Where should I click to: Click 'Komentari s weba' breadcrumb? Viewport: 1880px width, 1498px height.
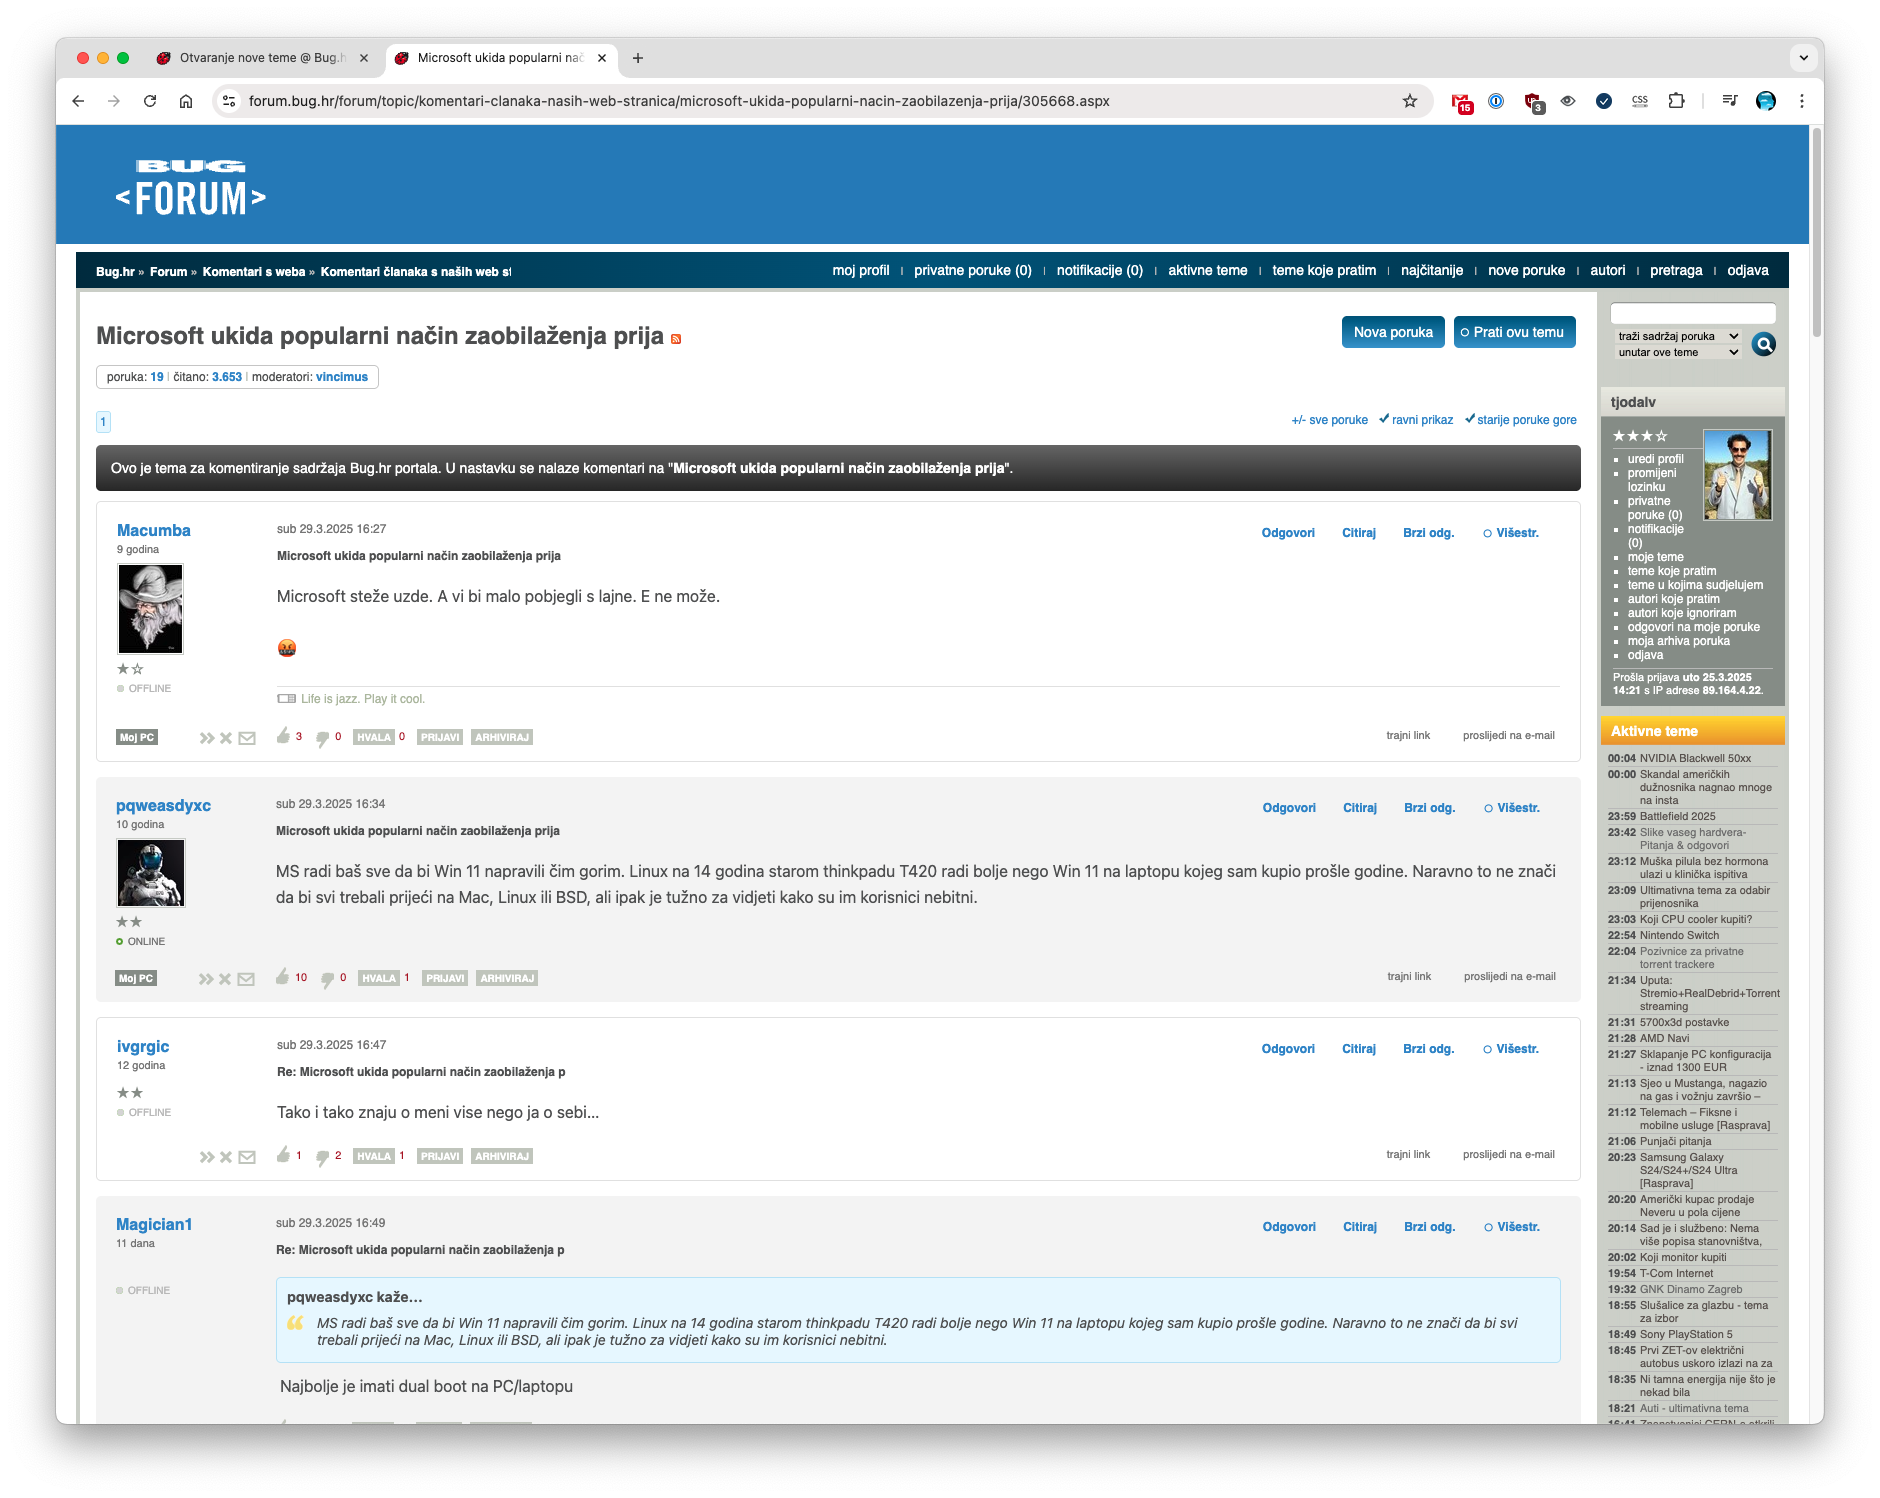coord(254,271)
